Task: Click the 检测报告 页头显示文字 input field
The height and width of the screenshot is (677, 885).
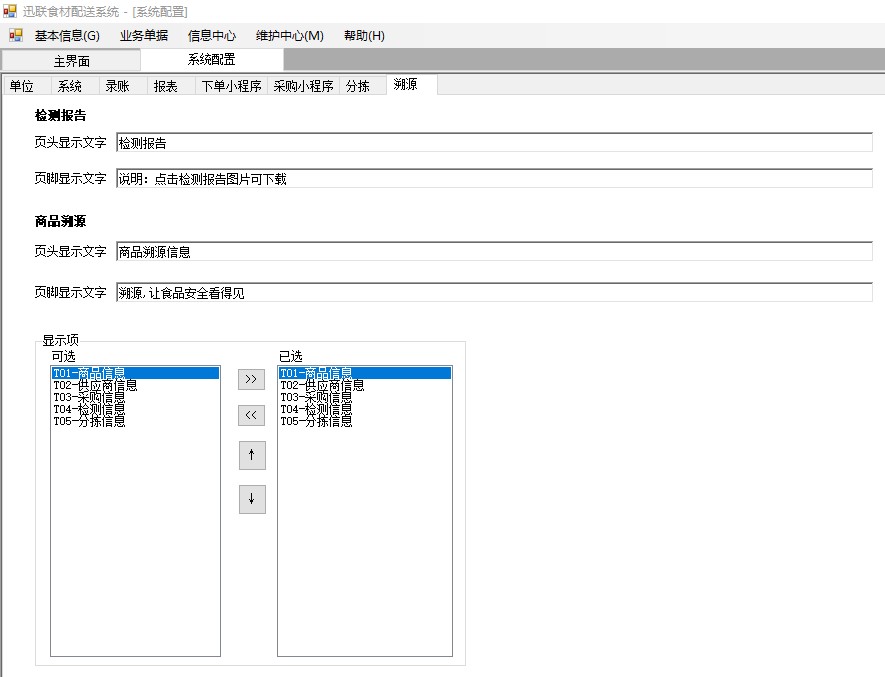Action: (x=494, y=142)
